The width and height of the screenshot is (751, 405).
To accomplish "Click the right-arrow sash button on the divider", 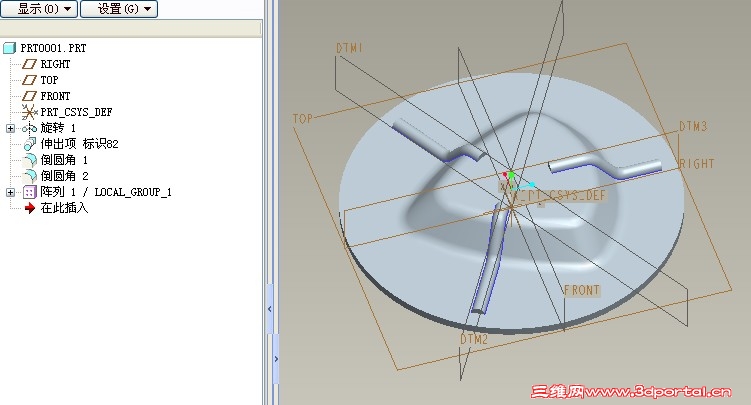I will 276,359.
